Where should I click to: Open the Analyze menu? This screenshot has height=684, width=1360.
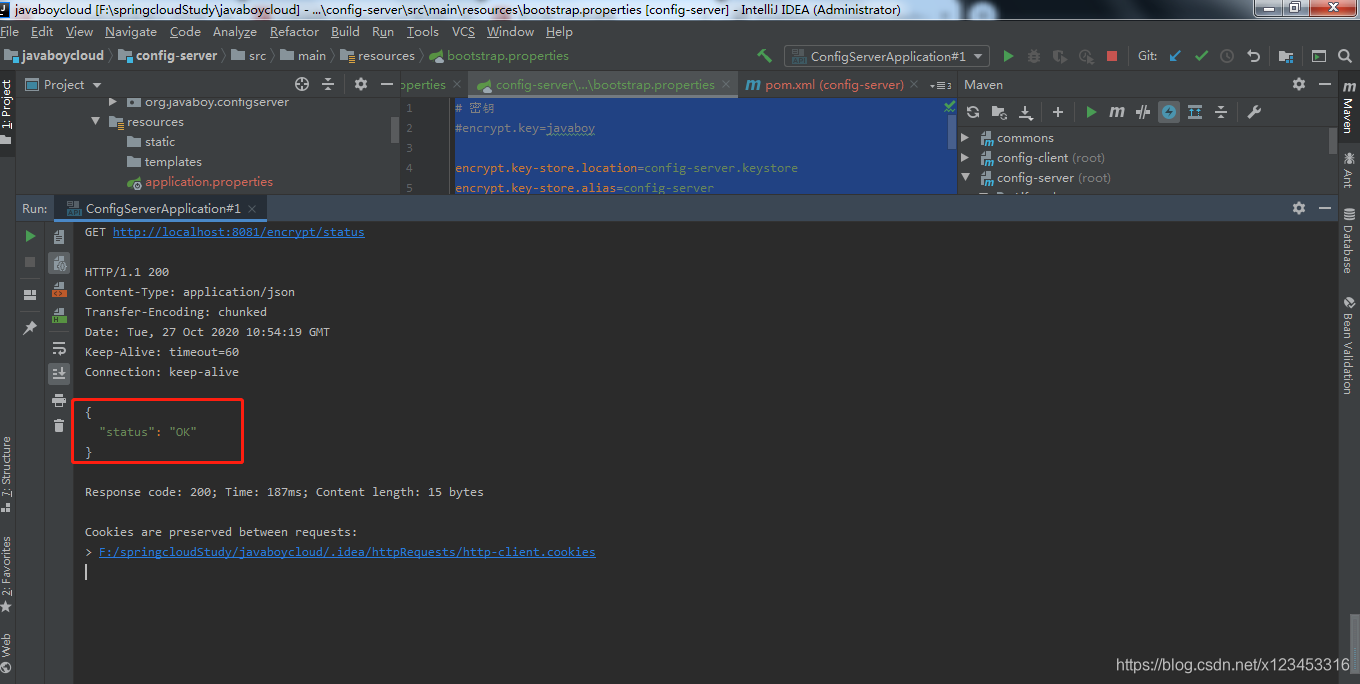[x=235, y=32]
